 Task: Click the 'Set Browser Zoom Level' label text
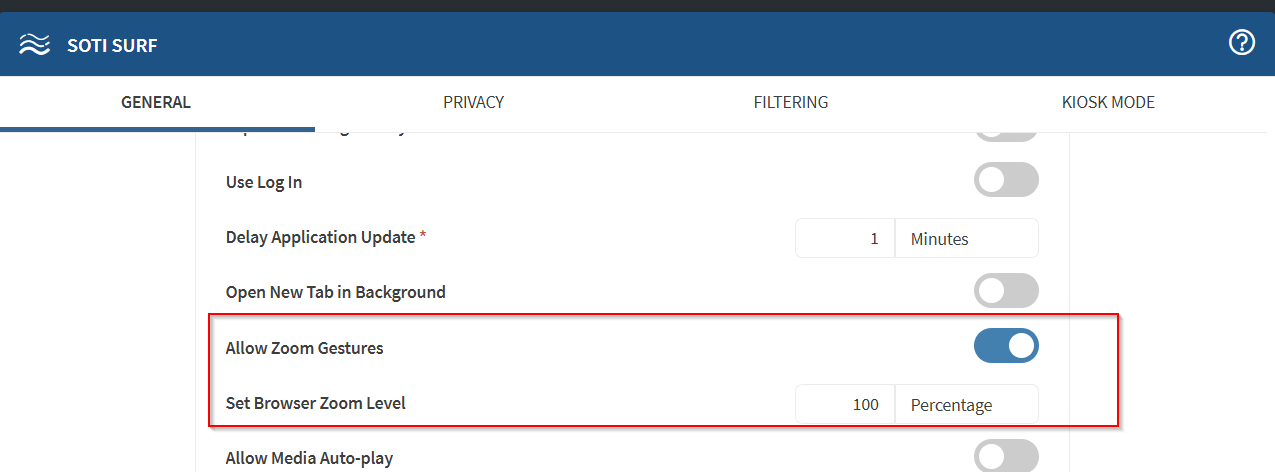(x=316, y=404)
